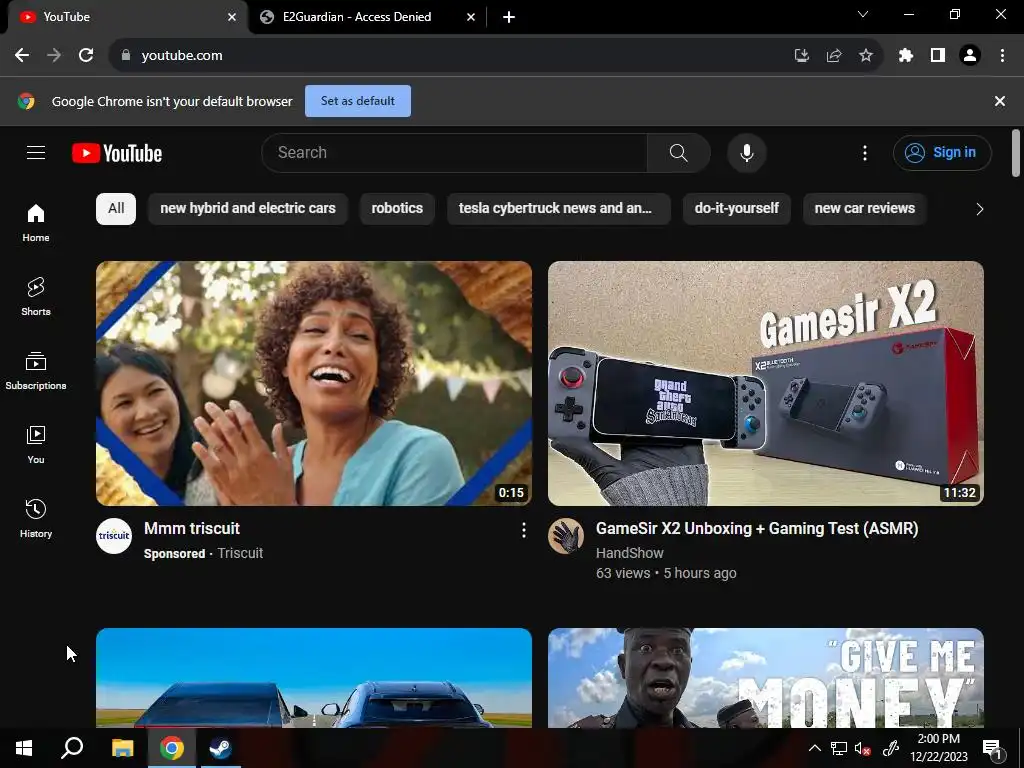Open YouTube settings three-dot menu
Screen dimensions: 1024x768
tap(865, 153)
